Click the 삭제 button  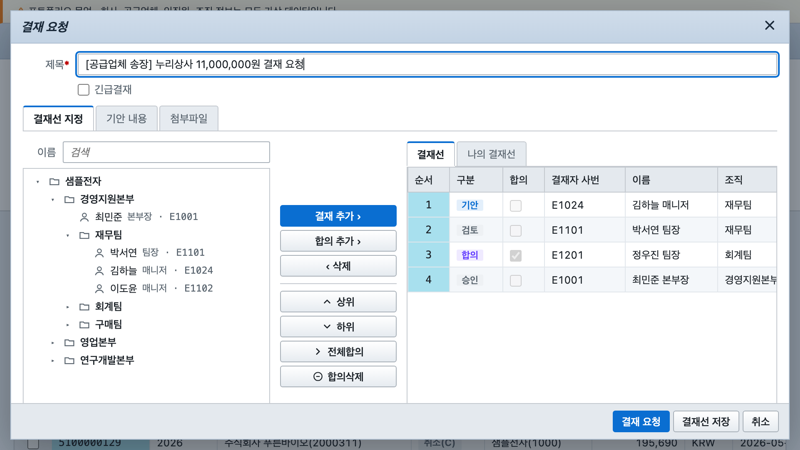(x=338, y=266)
